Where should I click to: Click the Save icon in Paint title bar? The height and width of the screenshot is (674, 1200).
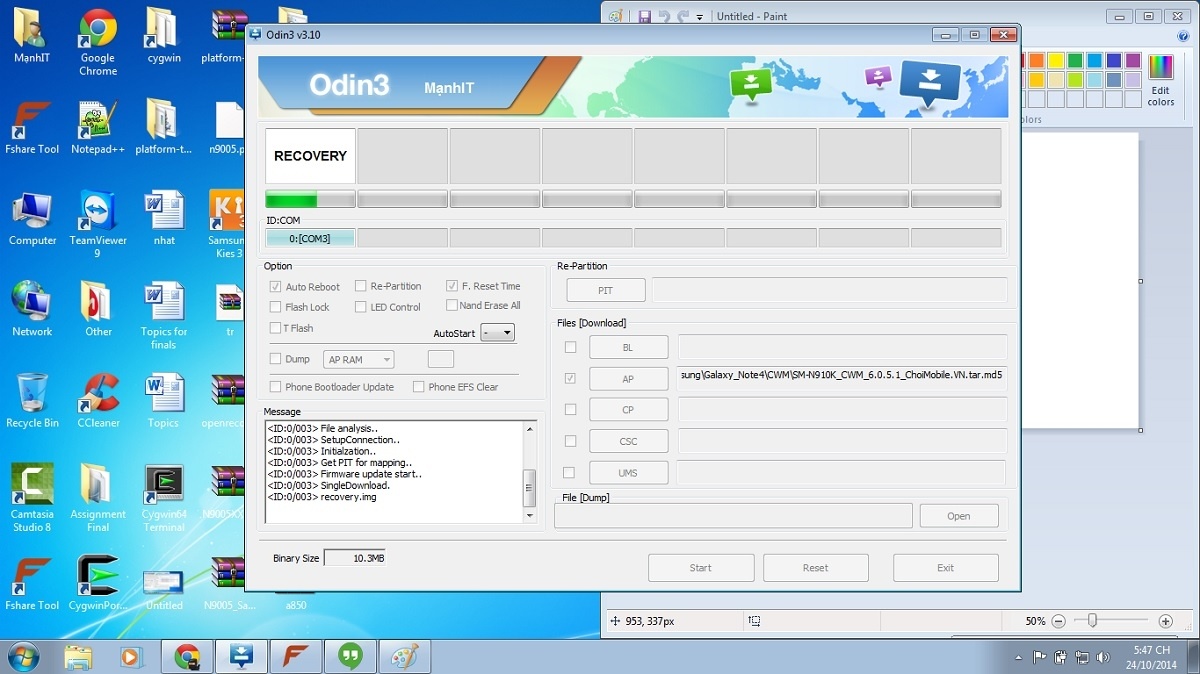645,16
